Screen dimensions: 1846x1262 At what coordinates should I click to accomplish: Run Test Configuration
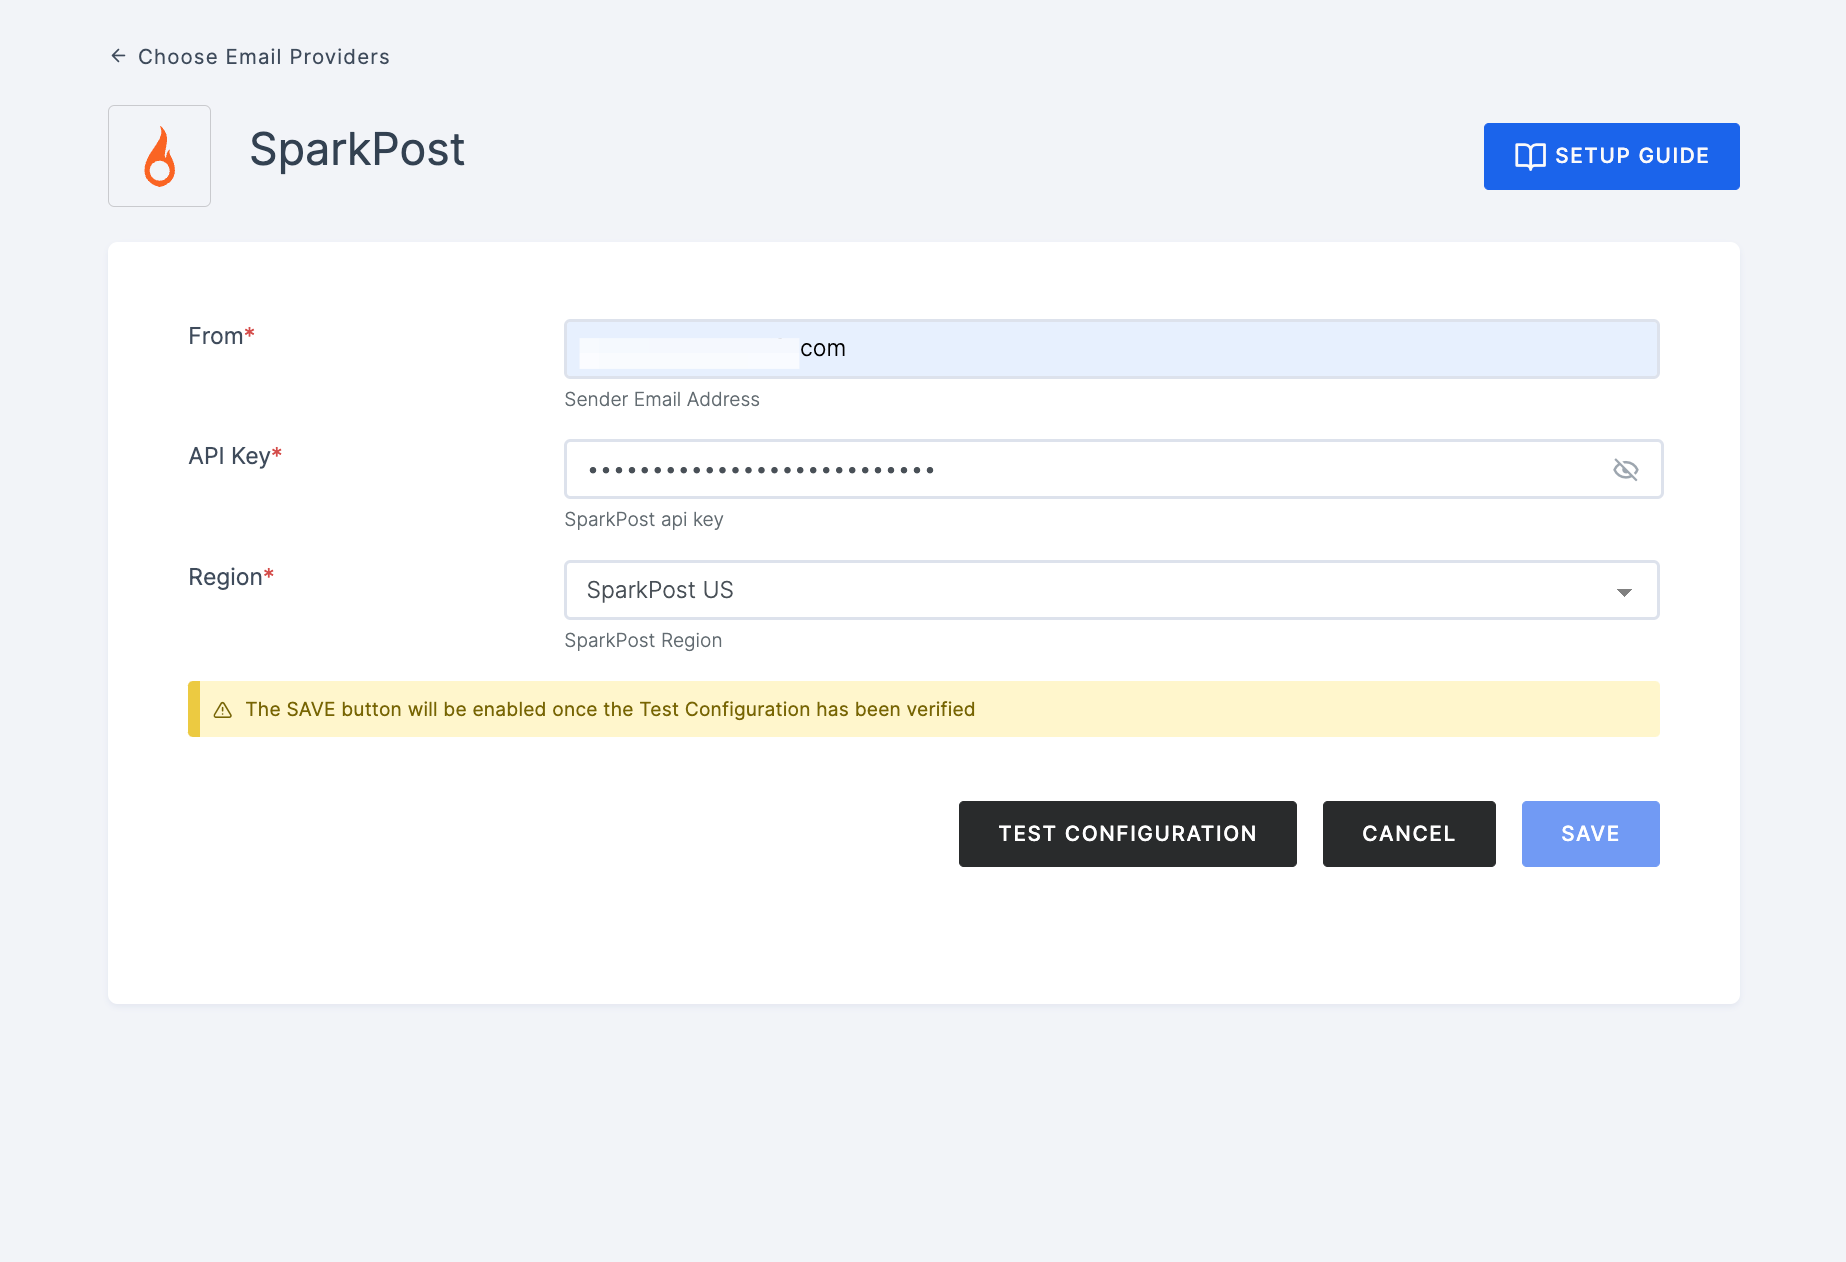coord(1127,834)
